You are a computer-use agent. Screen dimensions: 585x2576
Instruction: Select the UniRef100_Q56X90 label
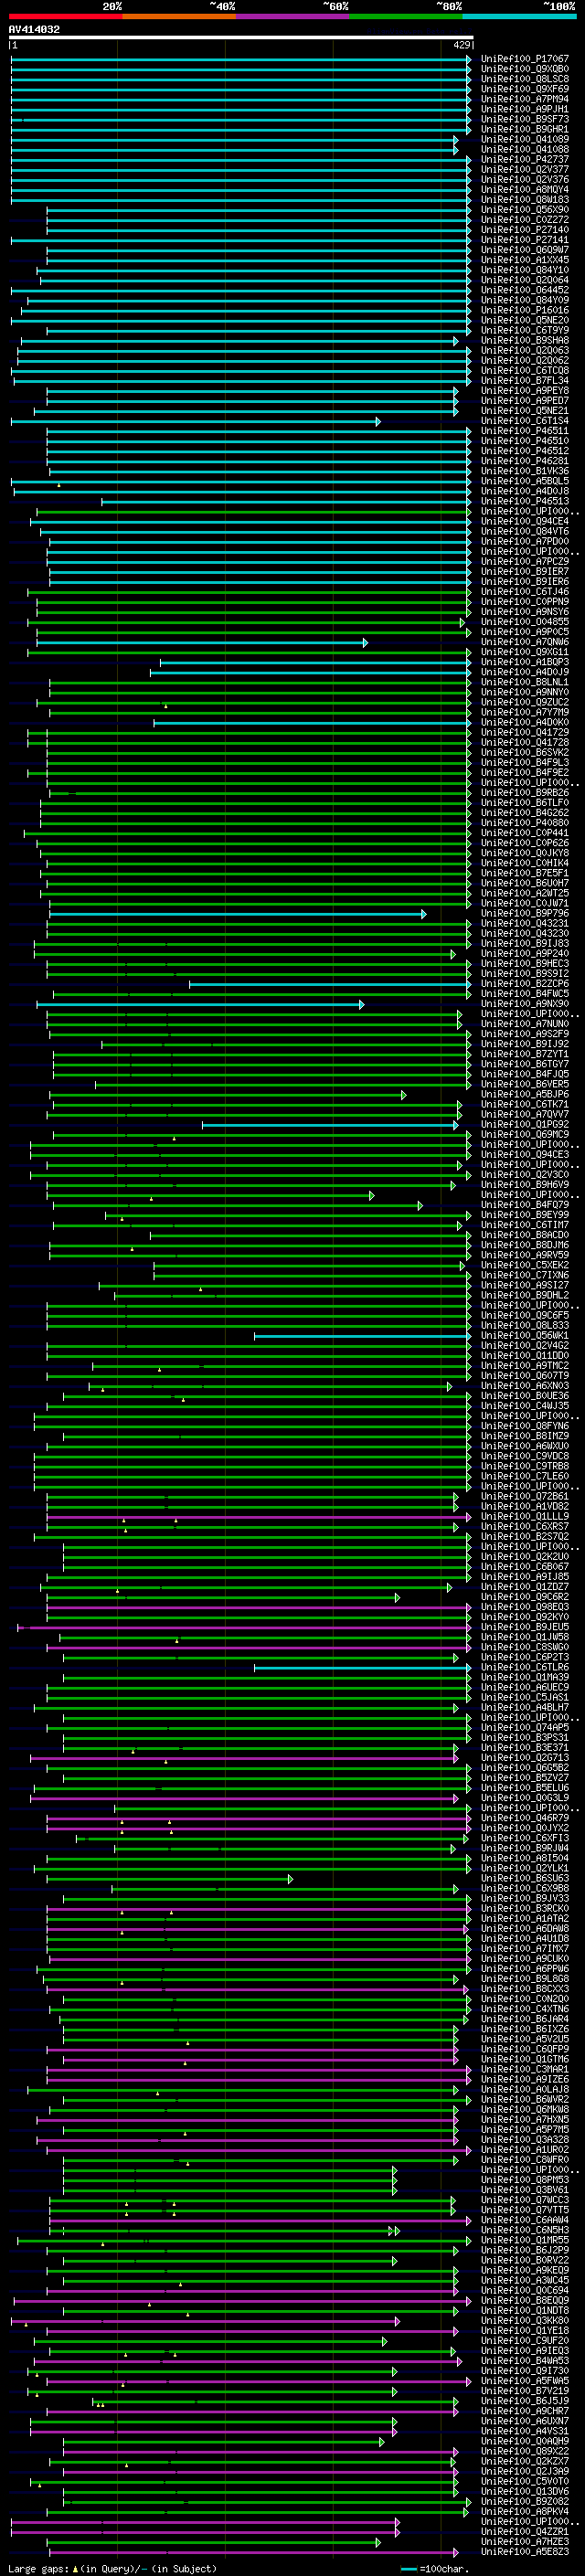click(525, 210)
